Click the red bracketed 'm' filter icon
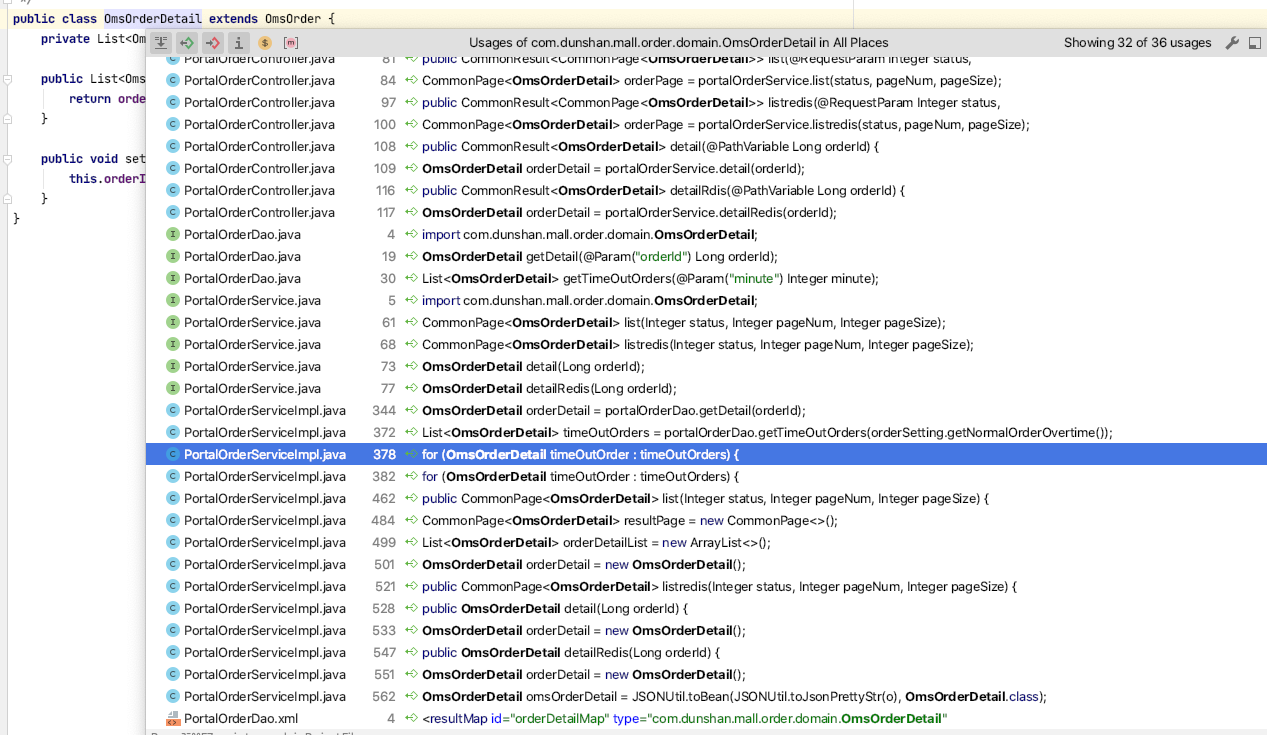The height and width of the screenshot is (735, 1267). (x=291, y=43)
